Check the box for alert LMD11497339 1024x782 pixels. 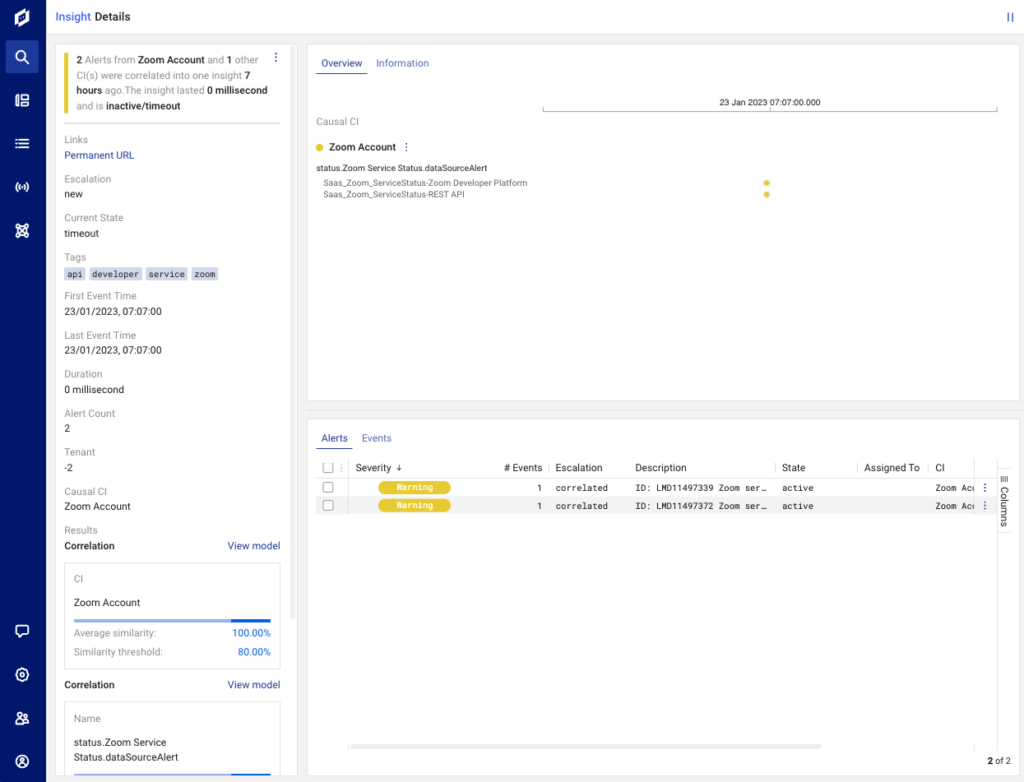pyautogui.click(x=328, y=487)
